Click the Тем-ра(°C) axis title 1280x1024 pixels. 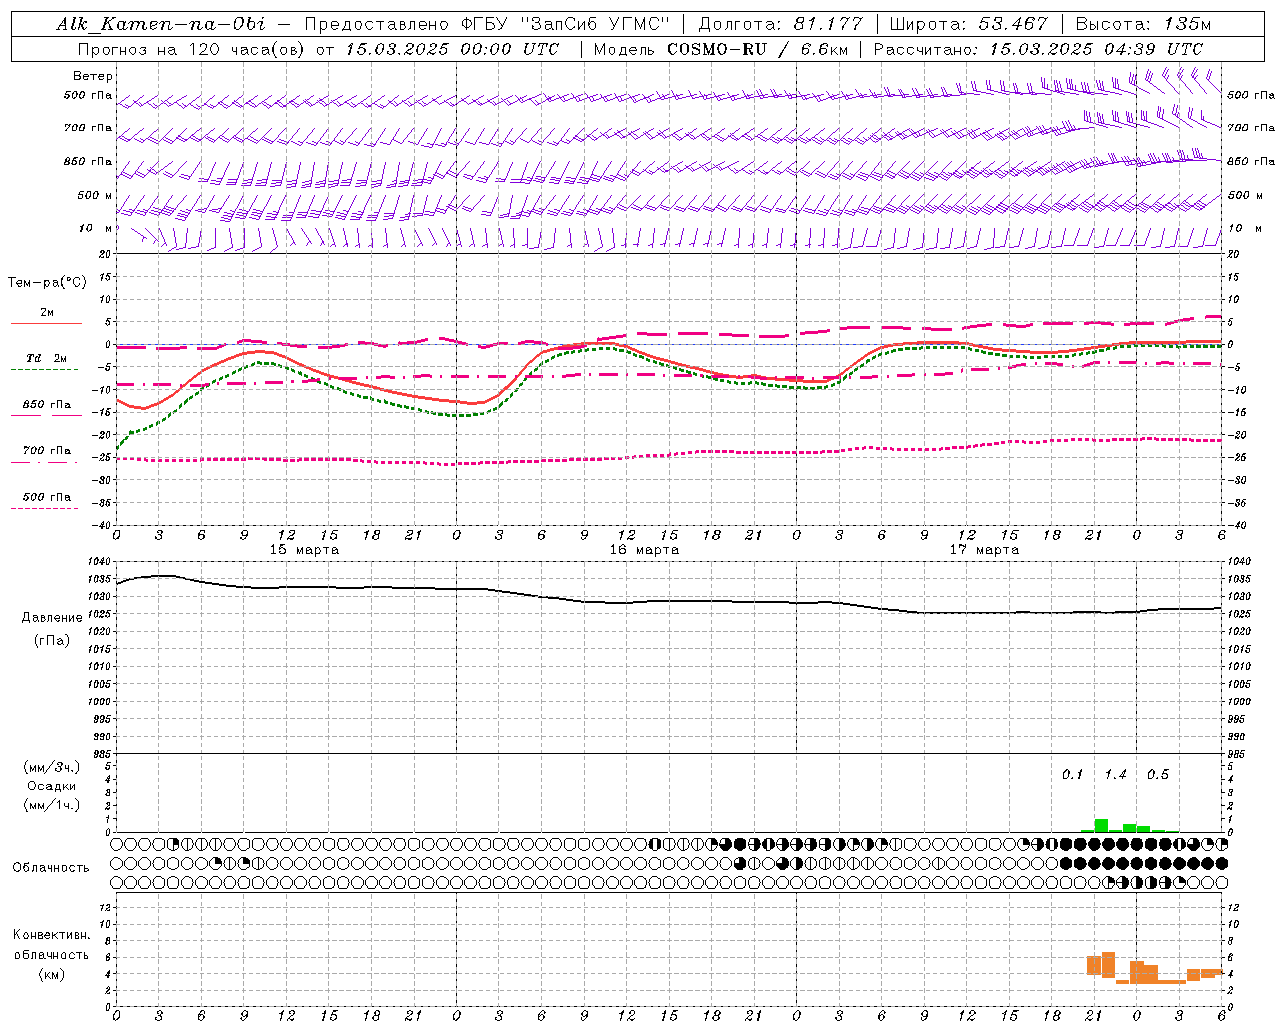47,282
